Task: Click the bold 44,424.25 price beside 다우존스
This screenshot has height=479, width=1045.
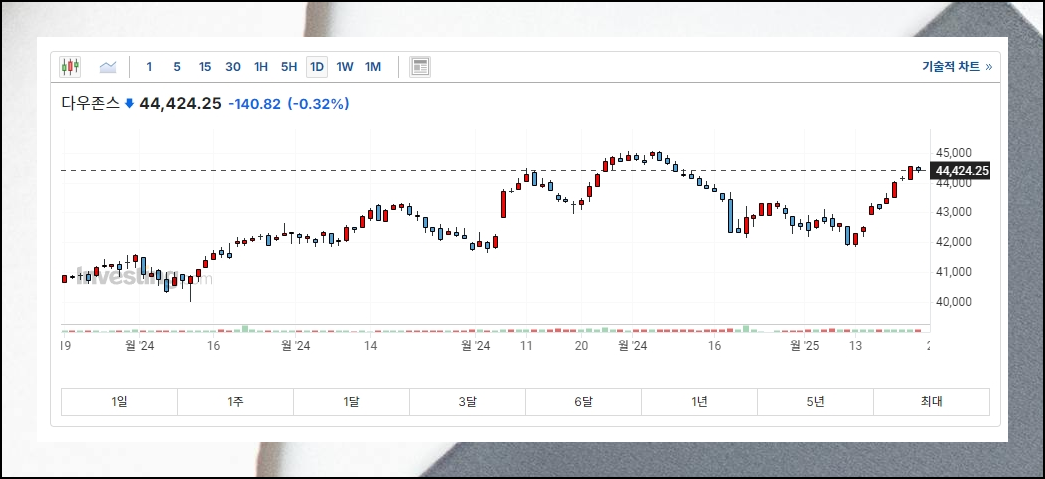Action: pos(180,104)
